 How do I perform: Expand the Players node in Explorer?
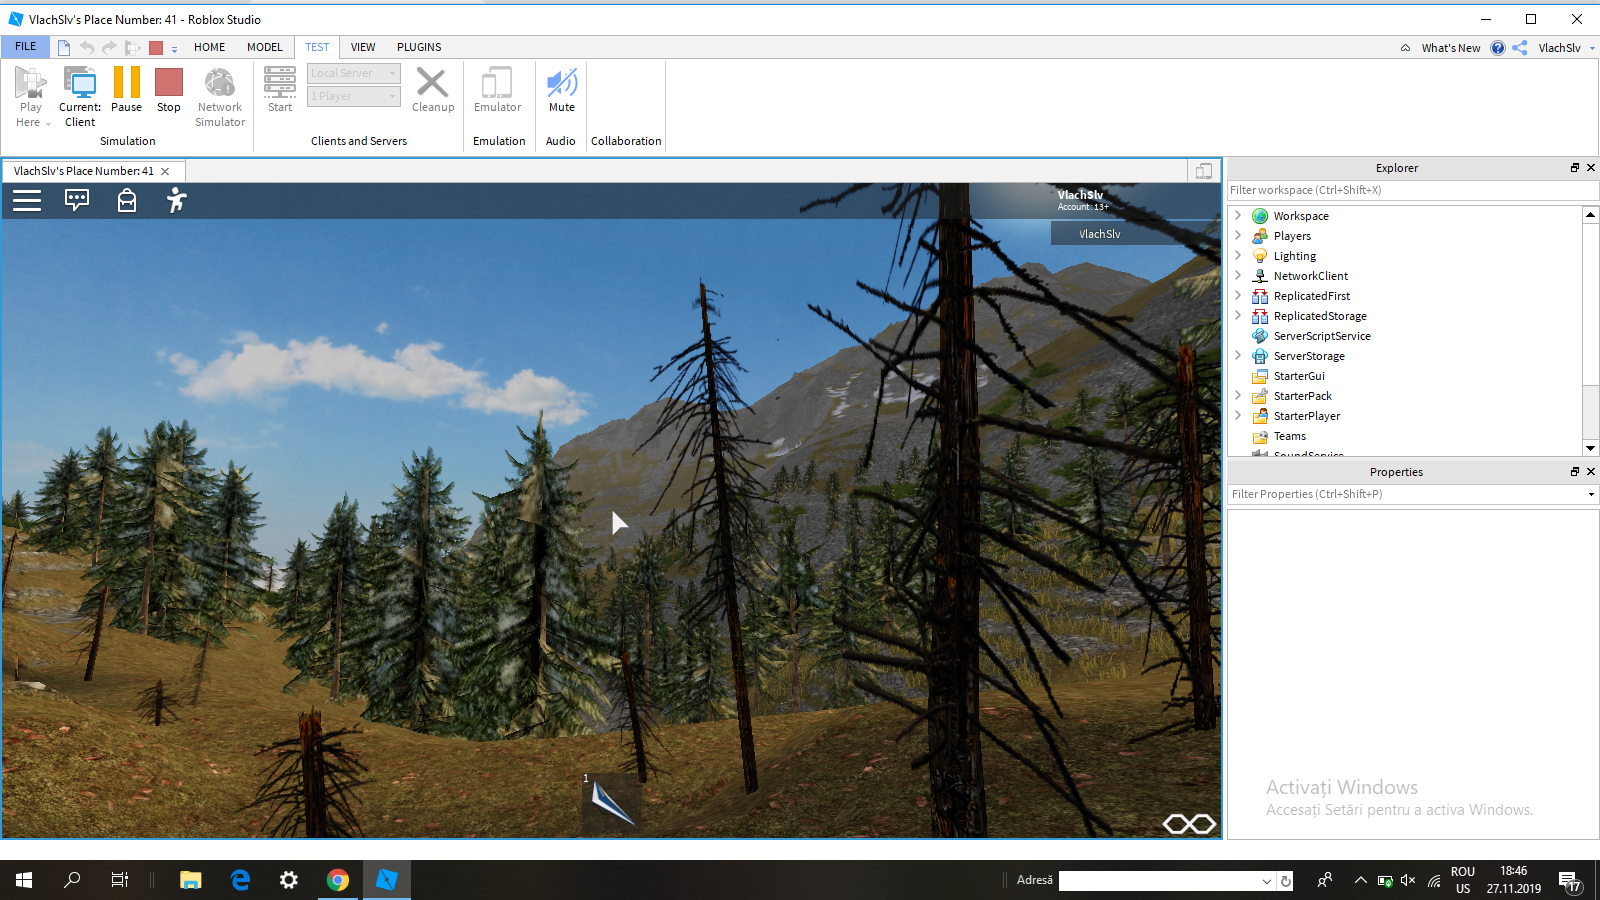[x=1238, y=235]
